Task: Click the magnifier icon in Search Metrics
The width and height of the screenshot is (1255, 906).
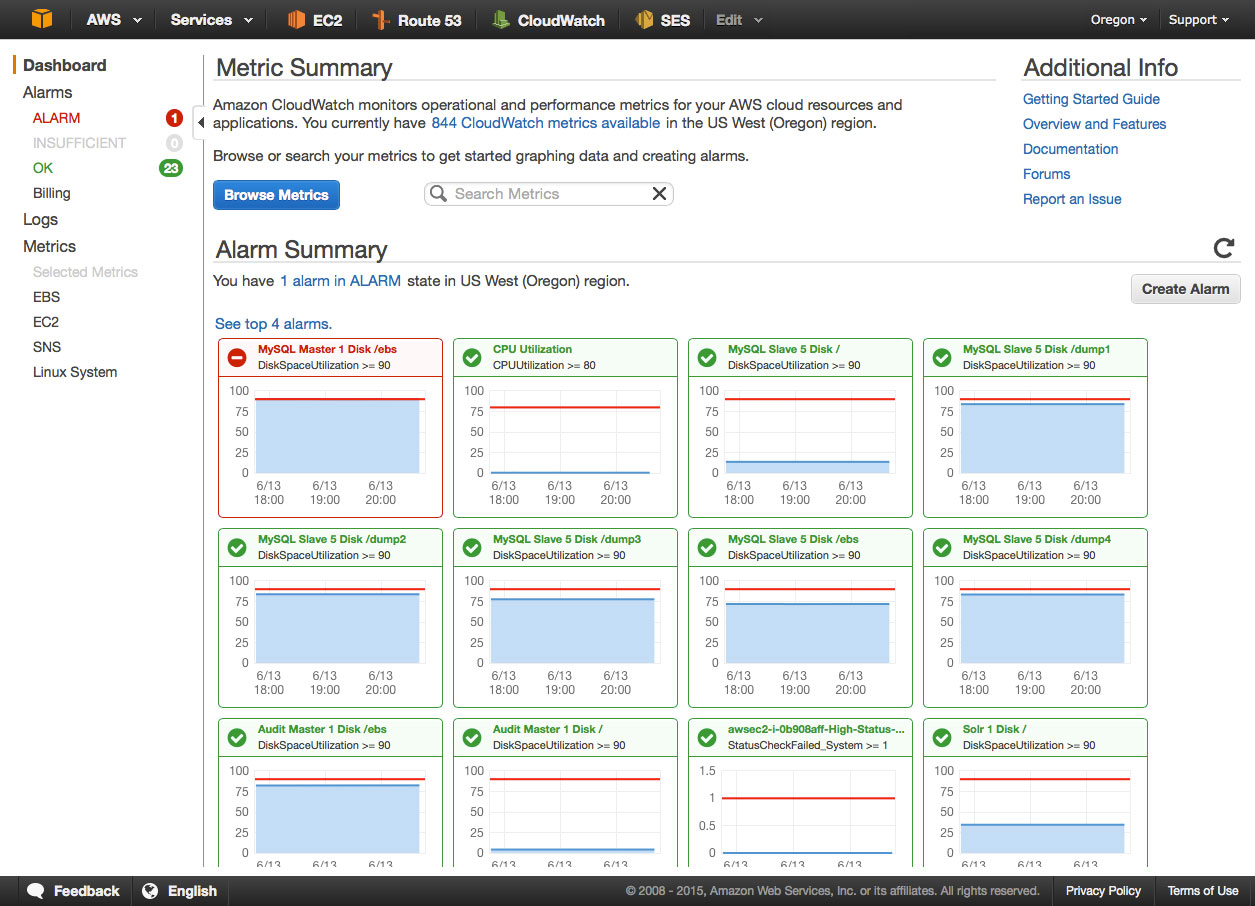Action: (x=438, y=194)
